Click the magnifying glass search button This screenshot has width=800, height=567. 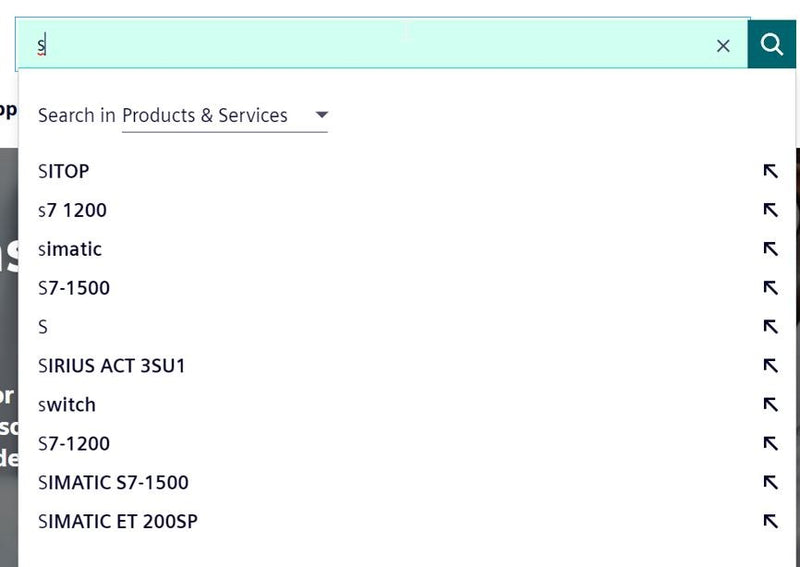point(771,44)
